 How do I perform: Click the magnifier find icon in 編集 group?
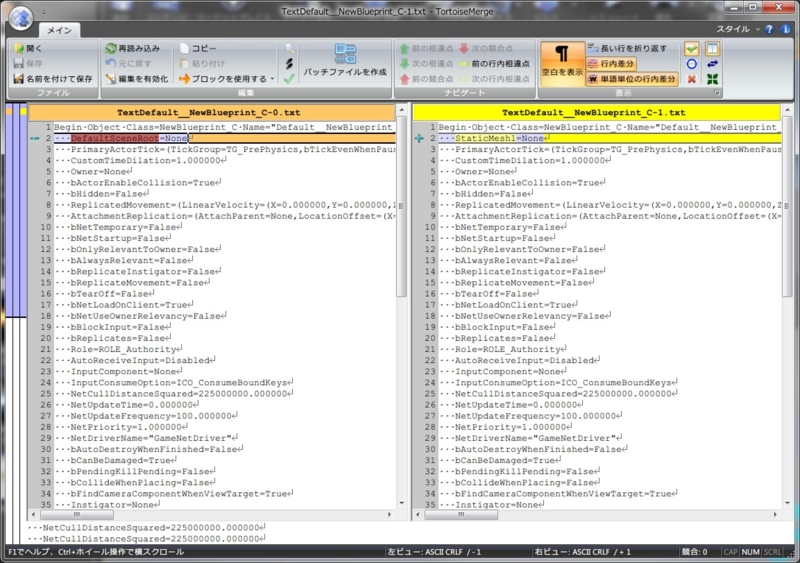coord(289,48)
